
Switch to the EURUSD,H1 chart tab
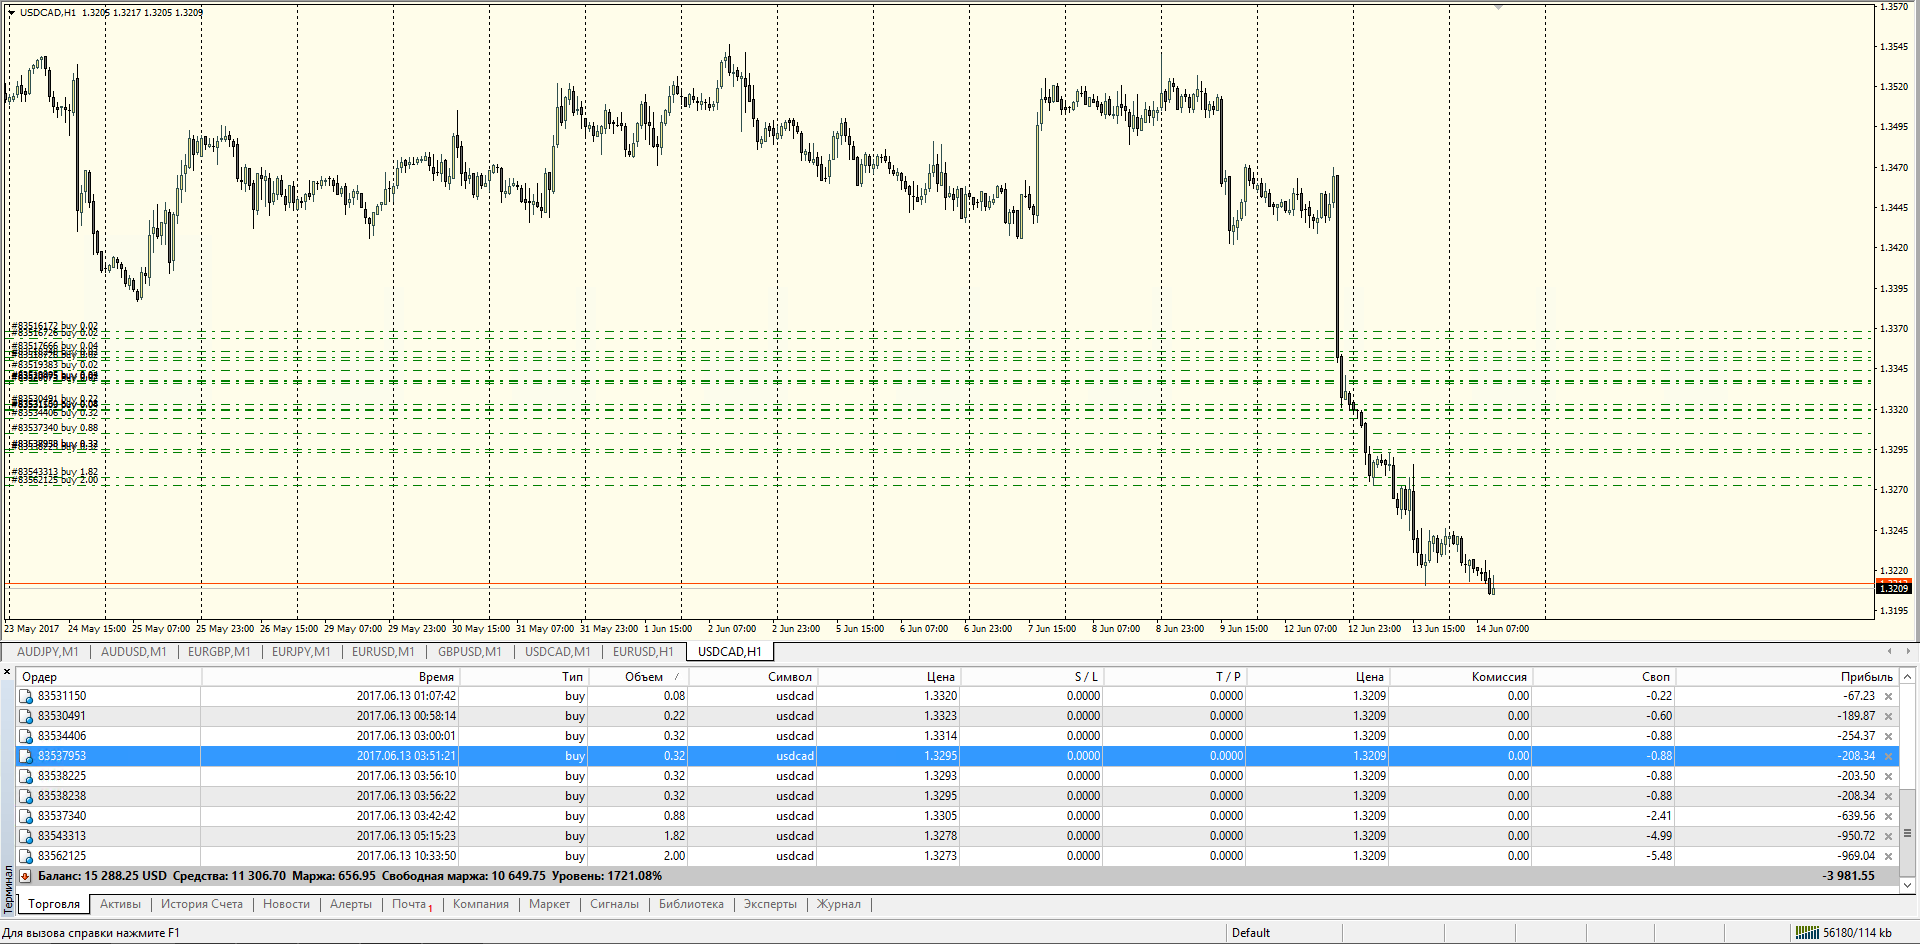[x=643, y=652]
